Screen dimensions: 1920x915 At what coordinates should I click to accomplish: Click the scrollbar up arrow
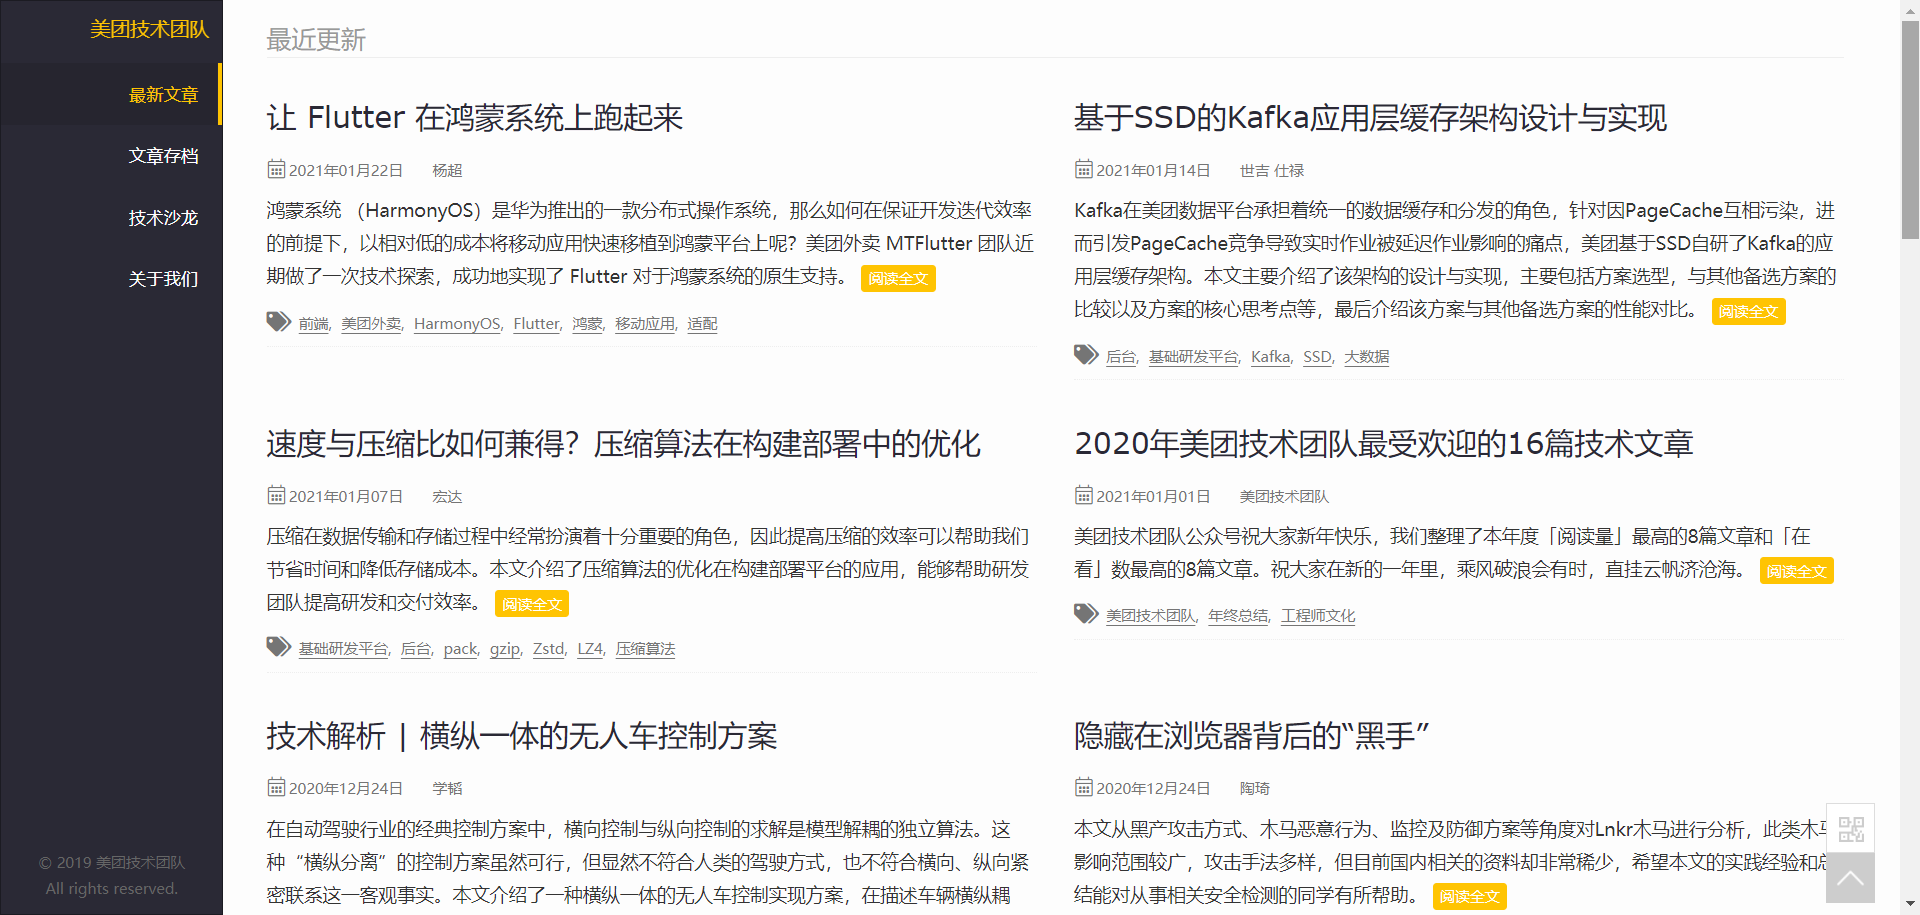1910,9
